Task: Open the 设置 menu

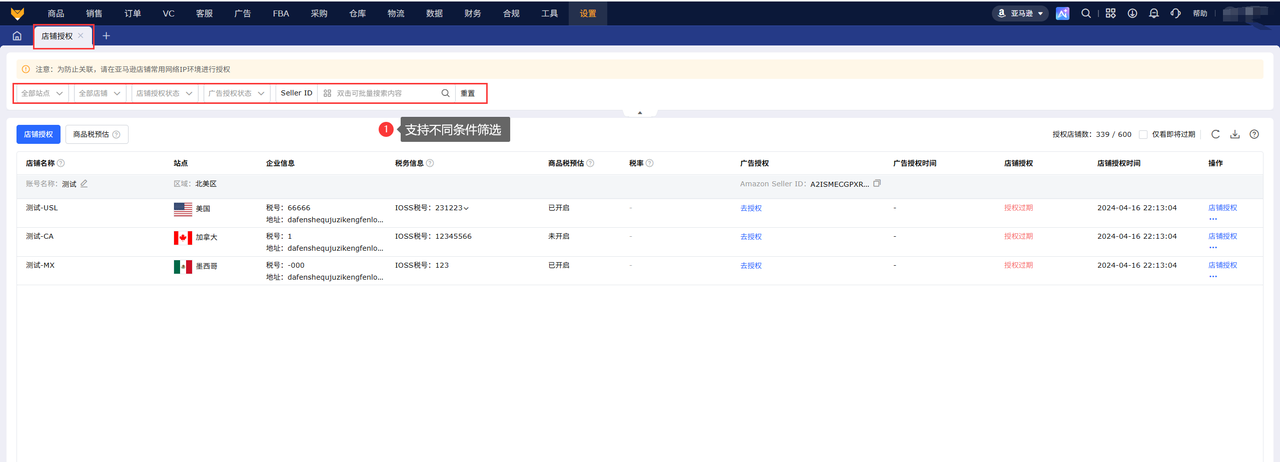Action: pos(588,13)
